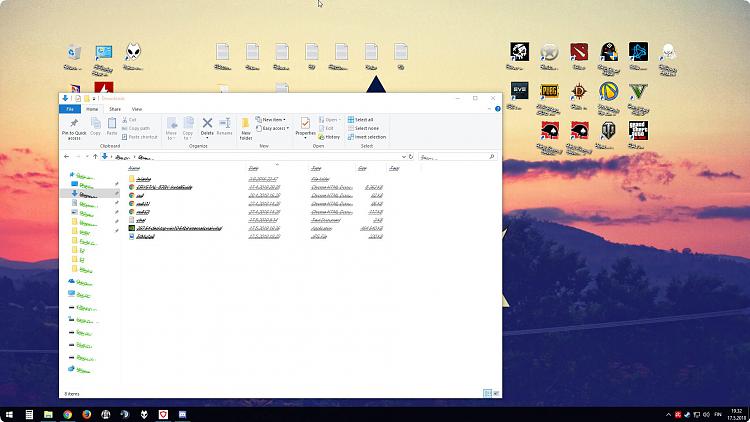Open the EVE Online desktop shortcut
This screenshot has height=422, width=750.
(x=519, y=90)
